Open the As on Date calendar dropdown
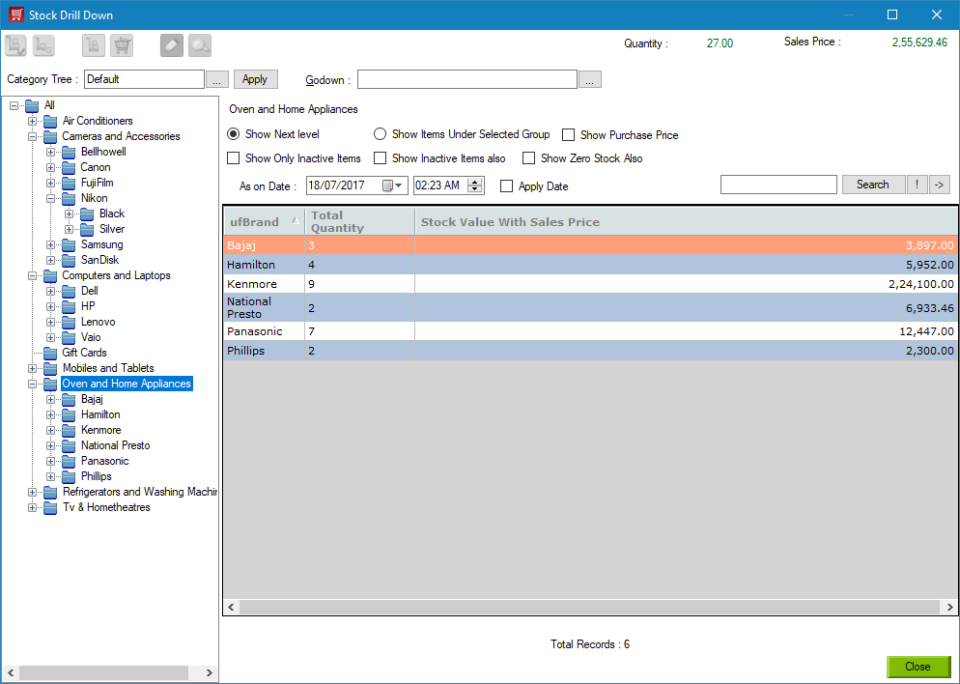 pos(392,186)
